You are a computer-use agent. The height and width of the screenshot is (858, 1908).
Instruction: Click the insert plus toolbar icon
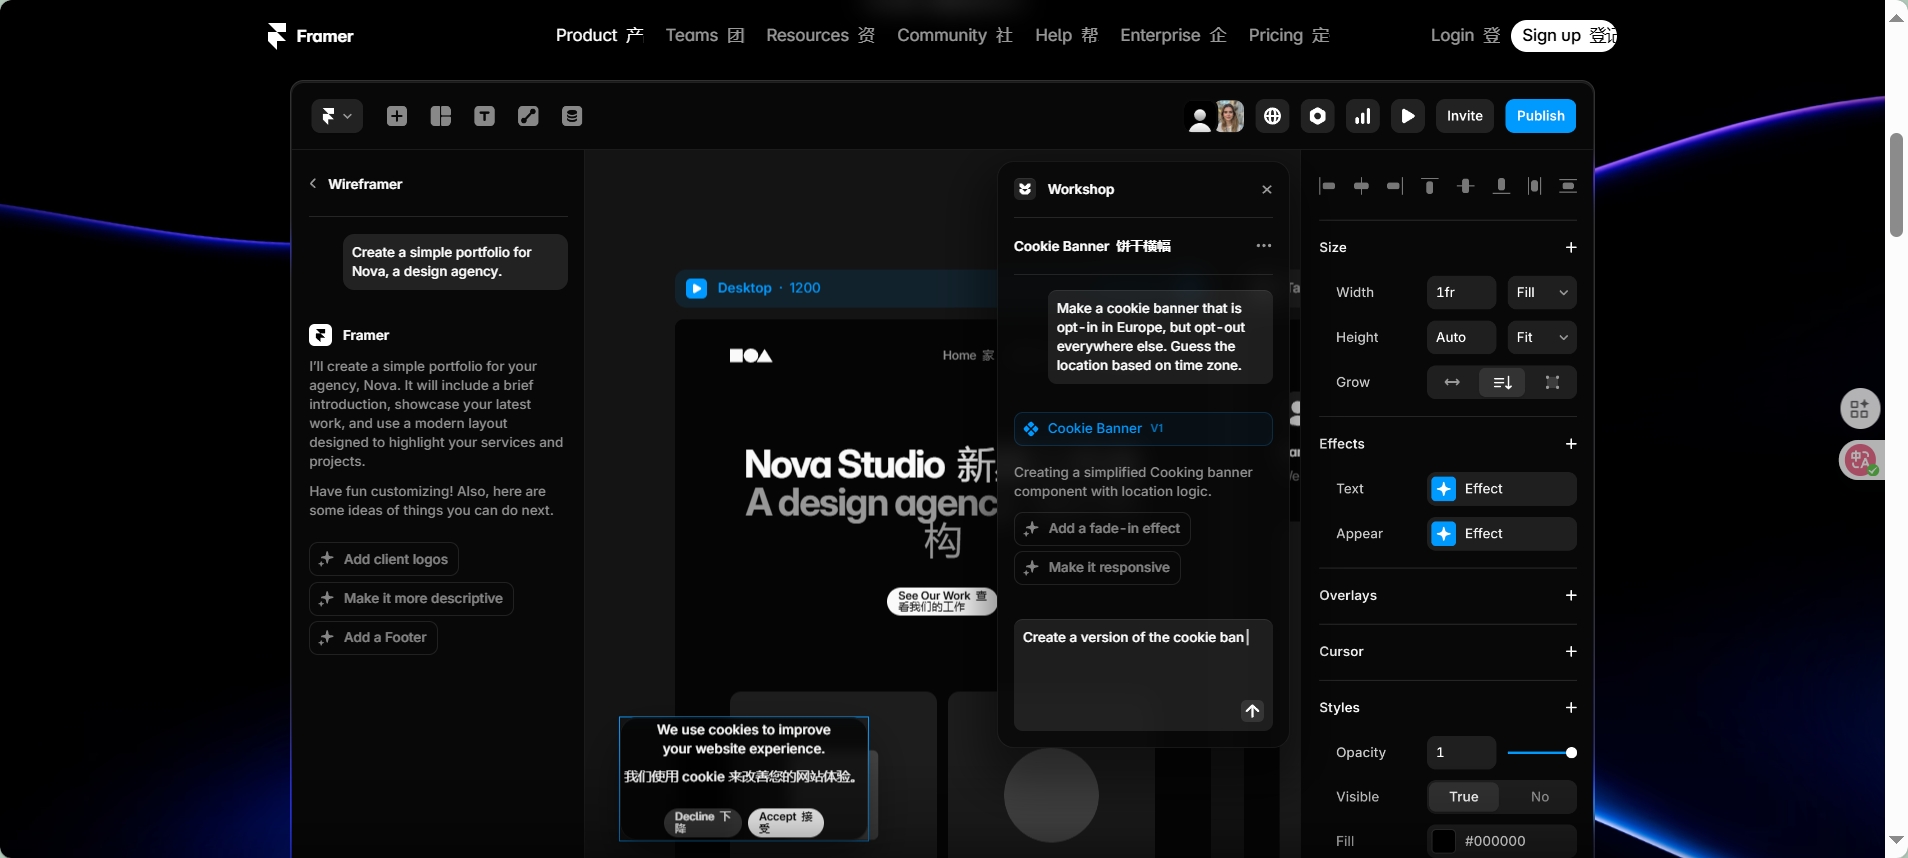point(397,116)
